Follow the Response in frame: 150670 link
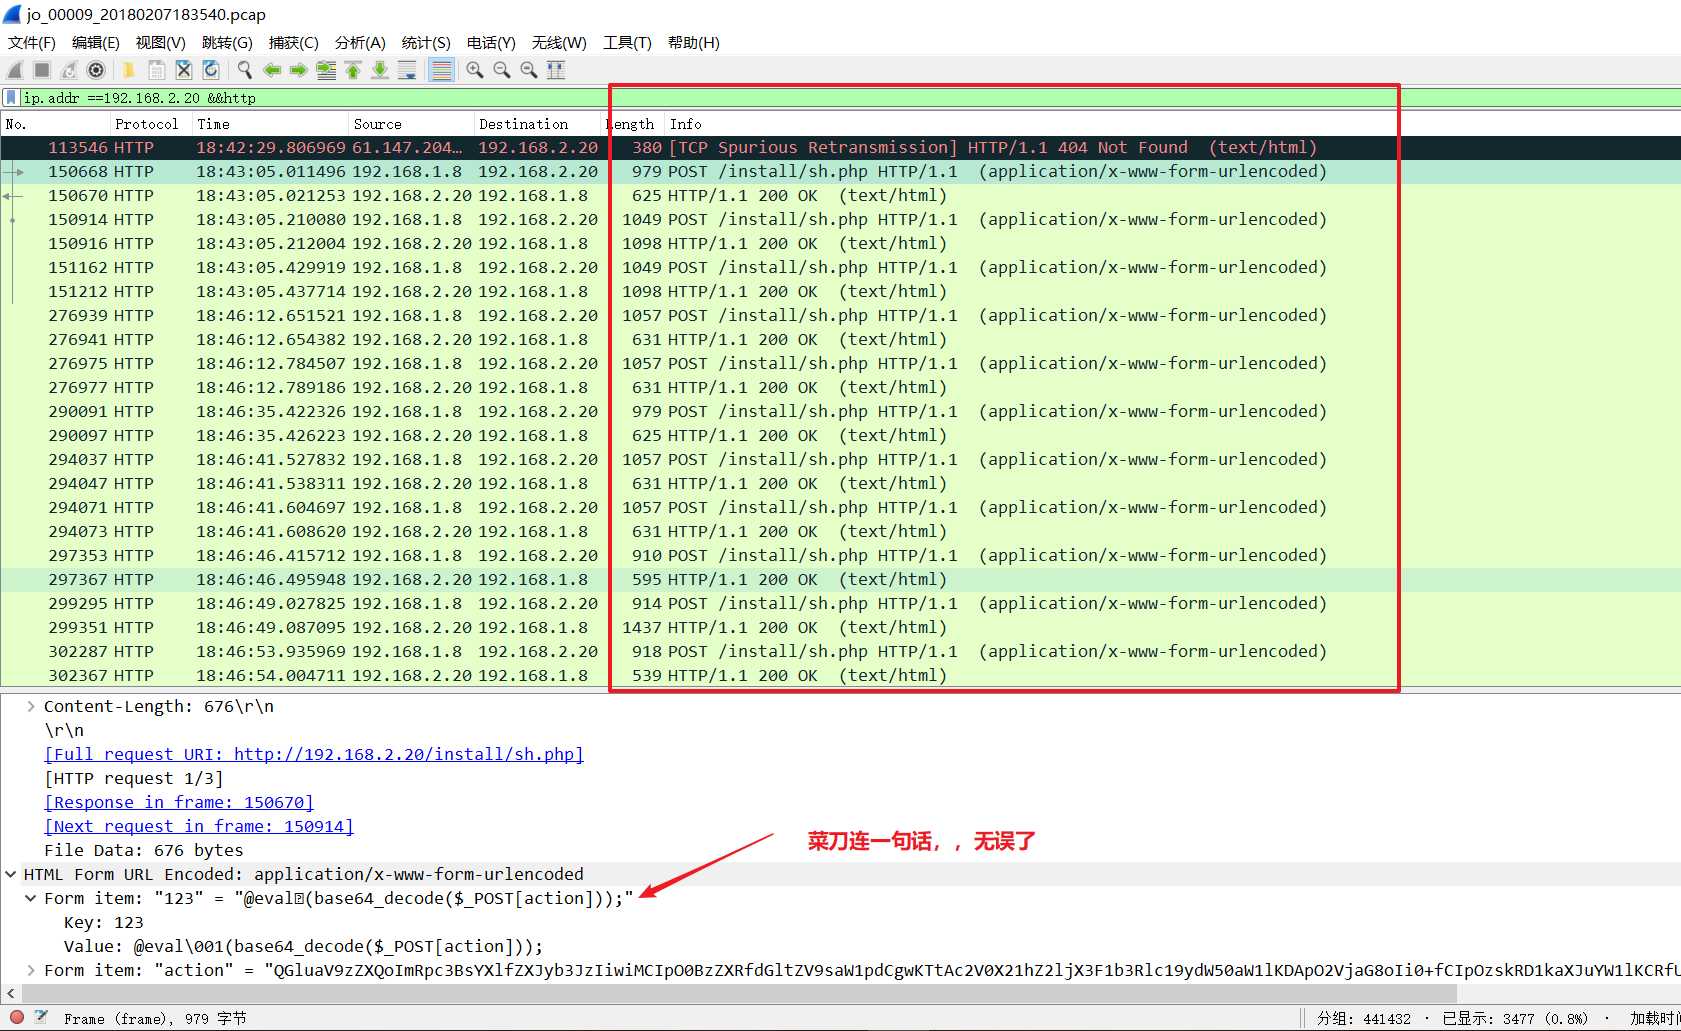The height and width of the screenshot is (1031, 1681). pos(179,802)
